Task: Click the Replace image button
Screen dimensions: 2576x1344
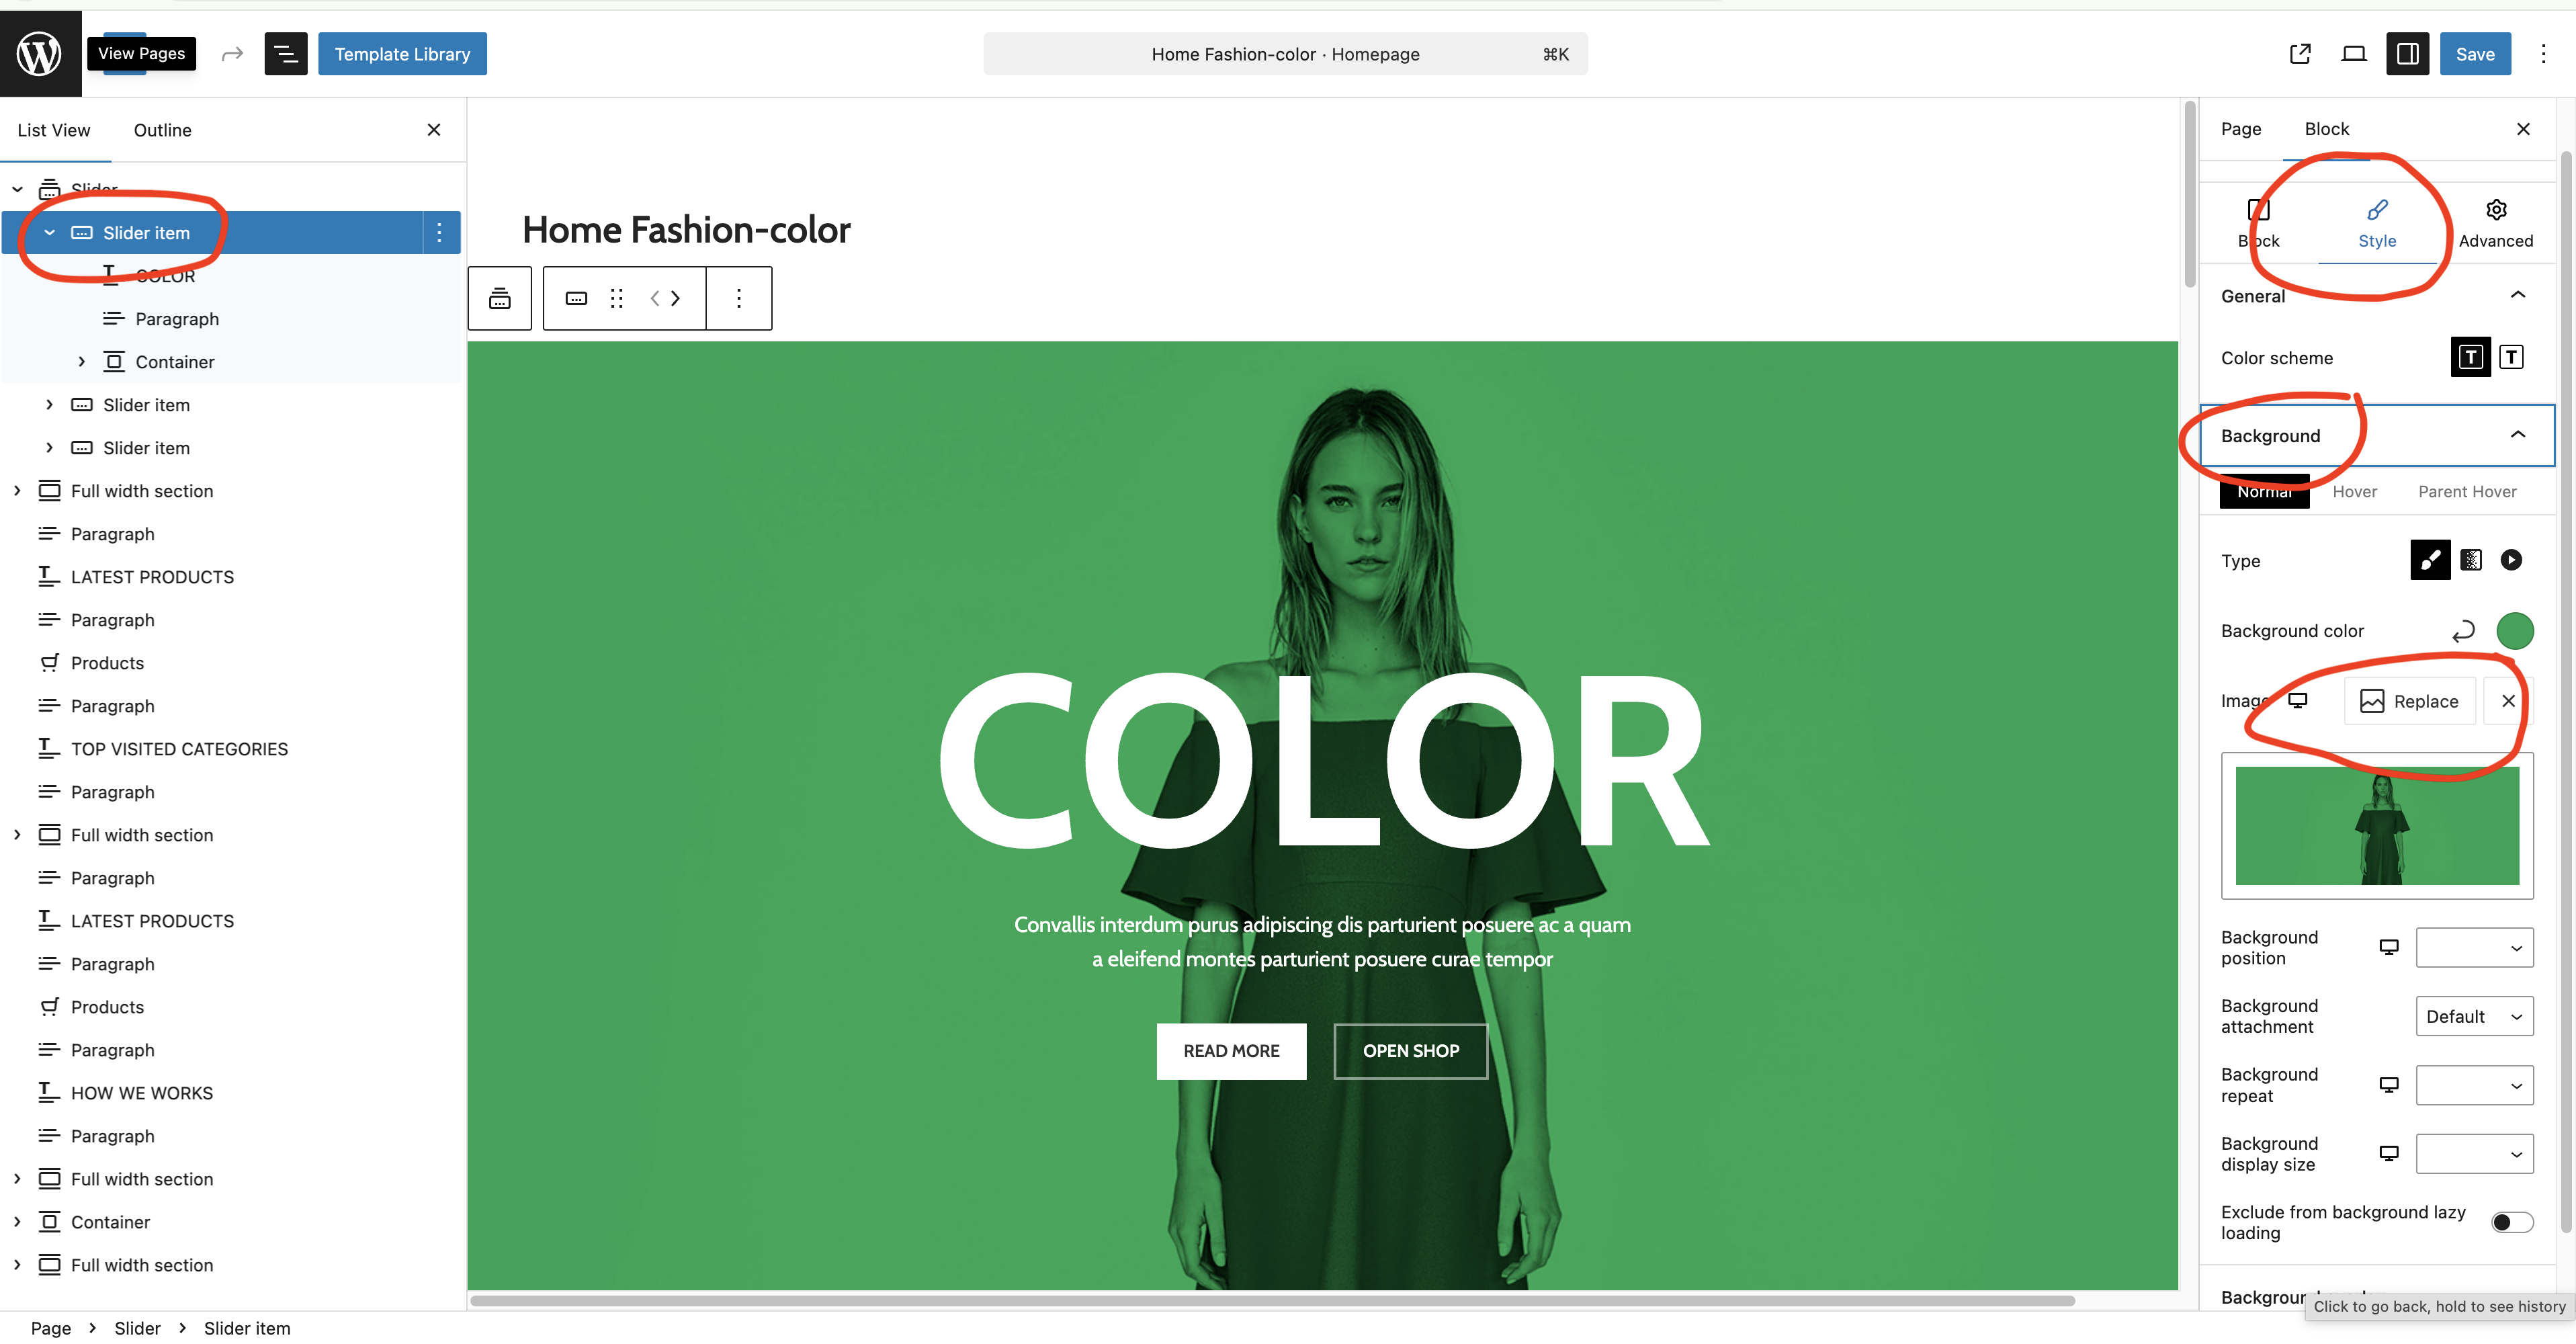Action: [2410, 701]
